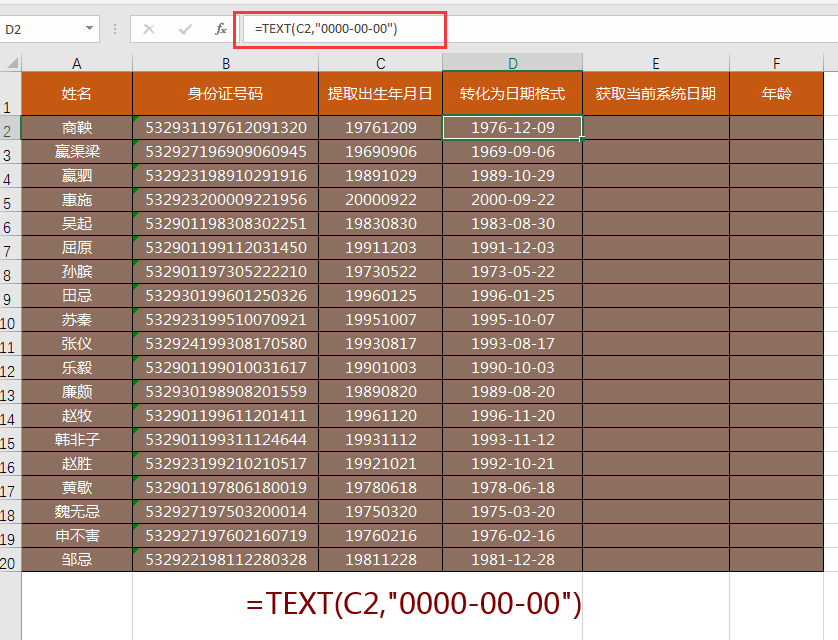Click ID cell 532901199112031450

pos(226,248)
